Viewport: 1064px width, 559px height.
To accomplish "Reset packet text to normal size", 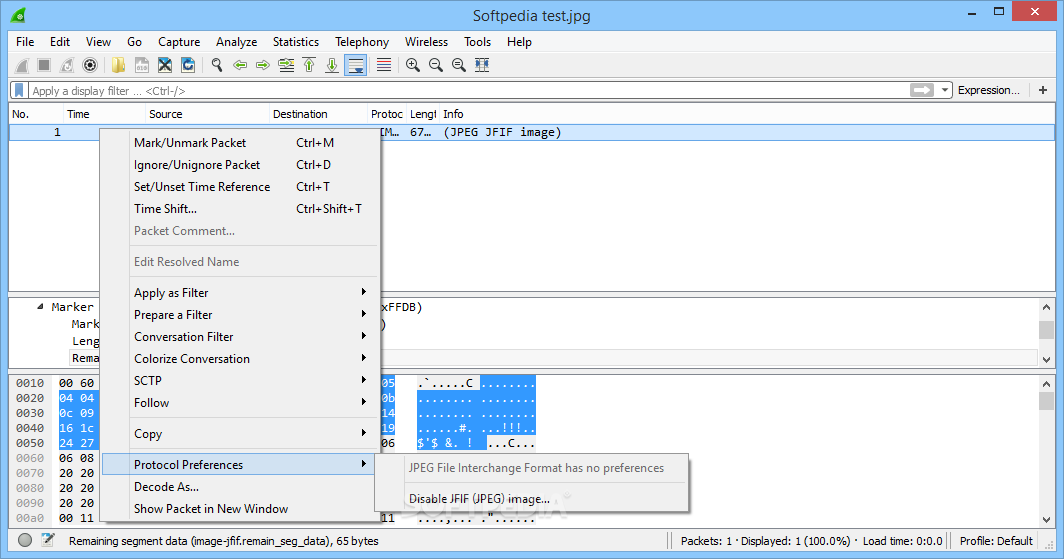I will click(x=459, y=65).
